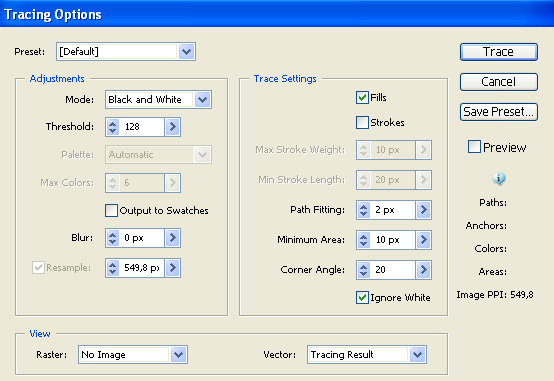Click the Threshold spinner arrows

[x=112, y=127]
